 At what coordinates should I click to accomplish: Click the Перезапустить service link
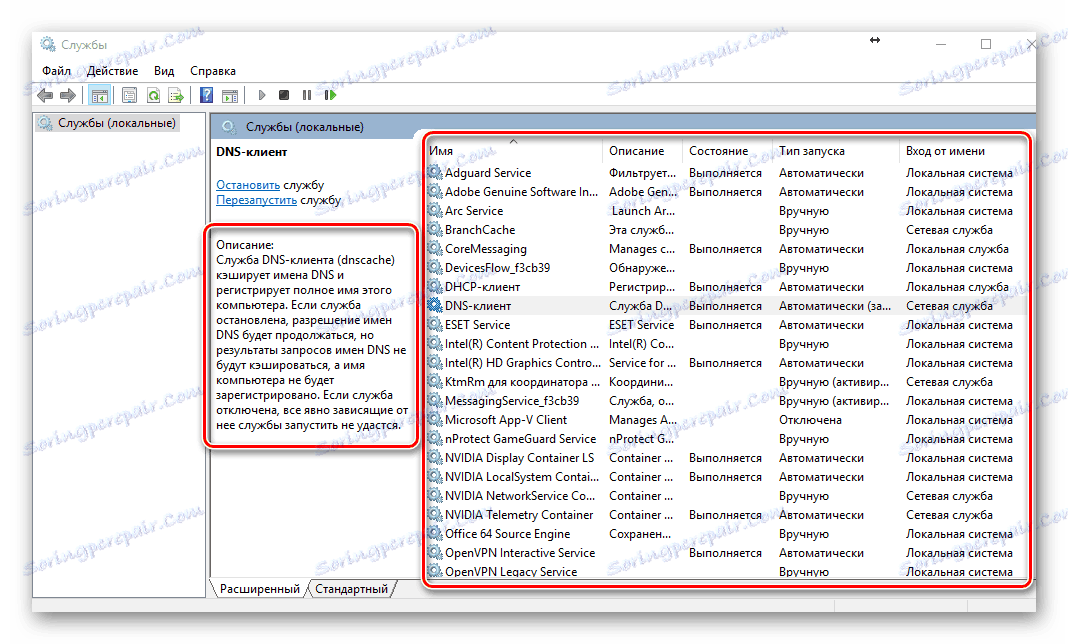[x=256, y=200]
